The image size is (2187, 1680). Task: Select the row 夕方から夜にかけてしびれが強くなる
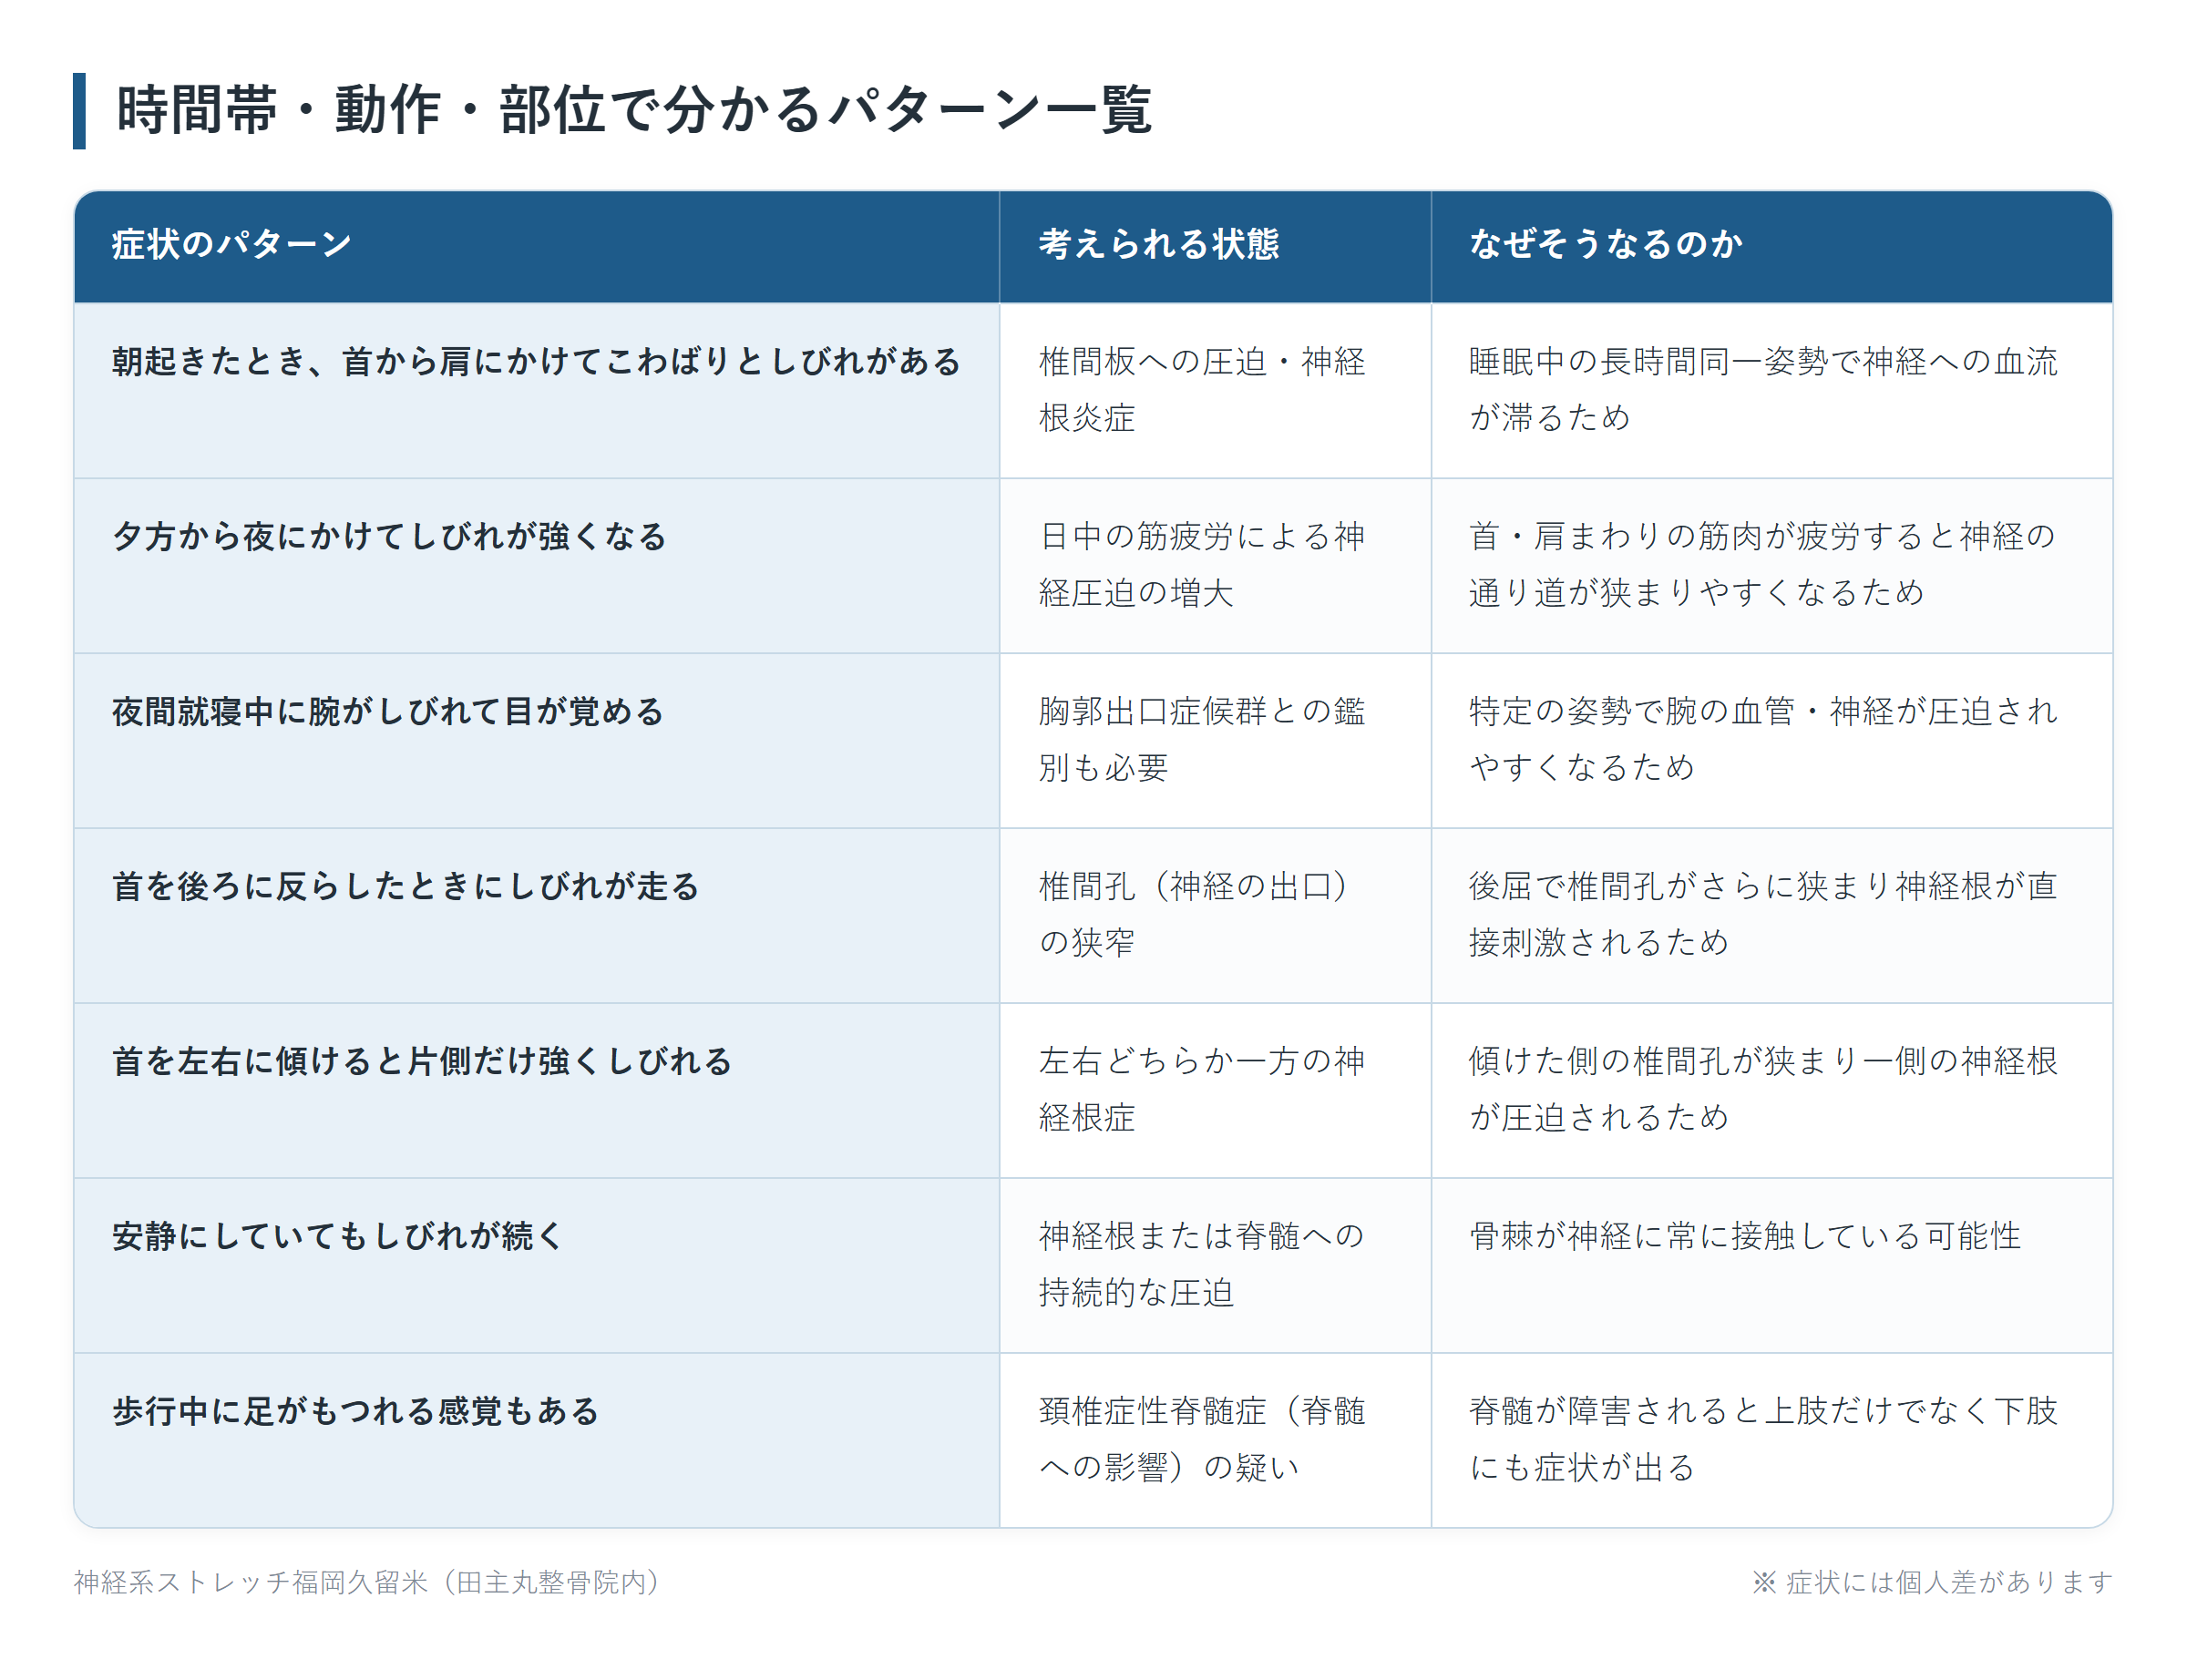1093,565
